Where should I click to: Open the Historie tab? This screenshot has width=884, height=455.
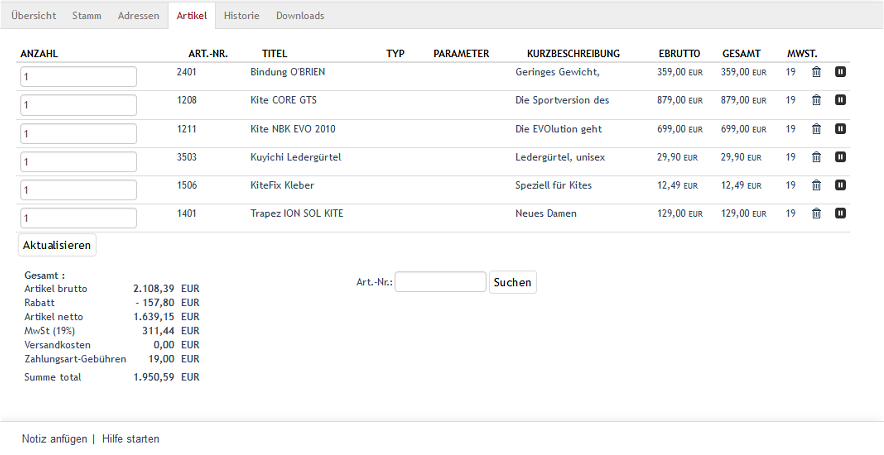pyautogui.click(x=241, y=16)
